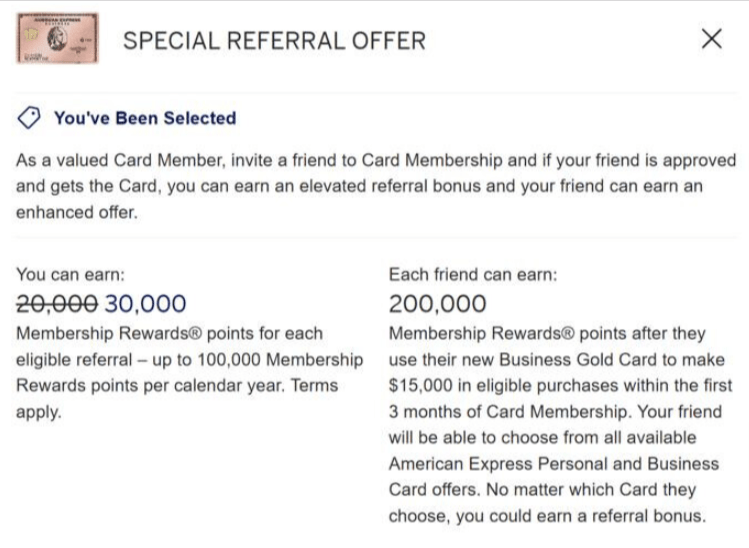Open the Terms apply text
The width and height of the screenshot is (749, 548).
[x=312, y=385]
